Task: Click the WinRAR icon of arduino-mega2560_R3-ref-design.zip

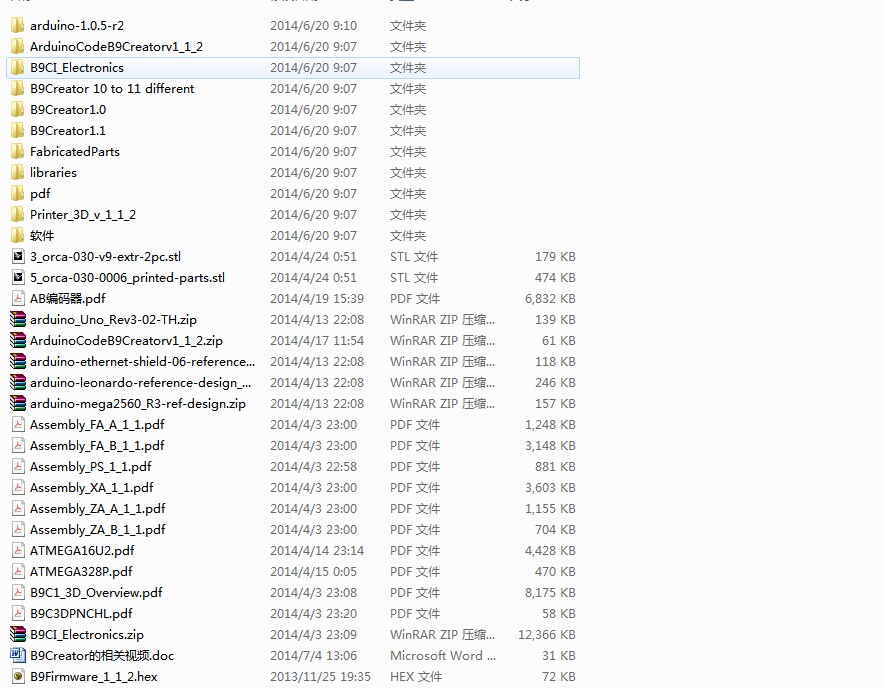Action: (18, 403)
